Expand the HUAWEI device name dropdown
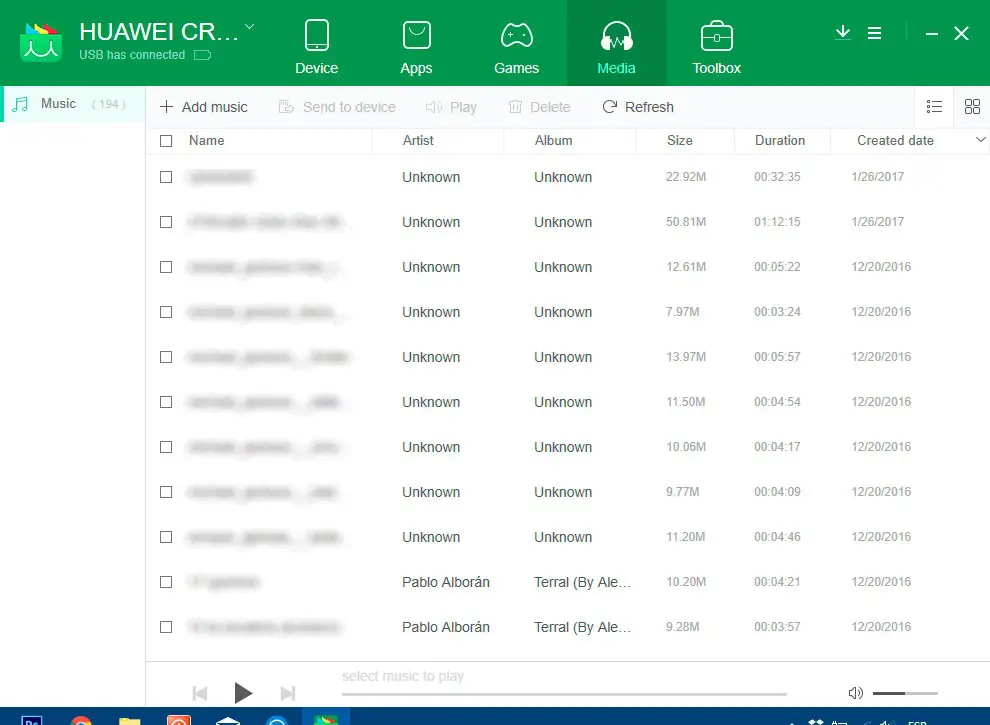 (x=249, y=27)
